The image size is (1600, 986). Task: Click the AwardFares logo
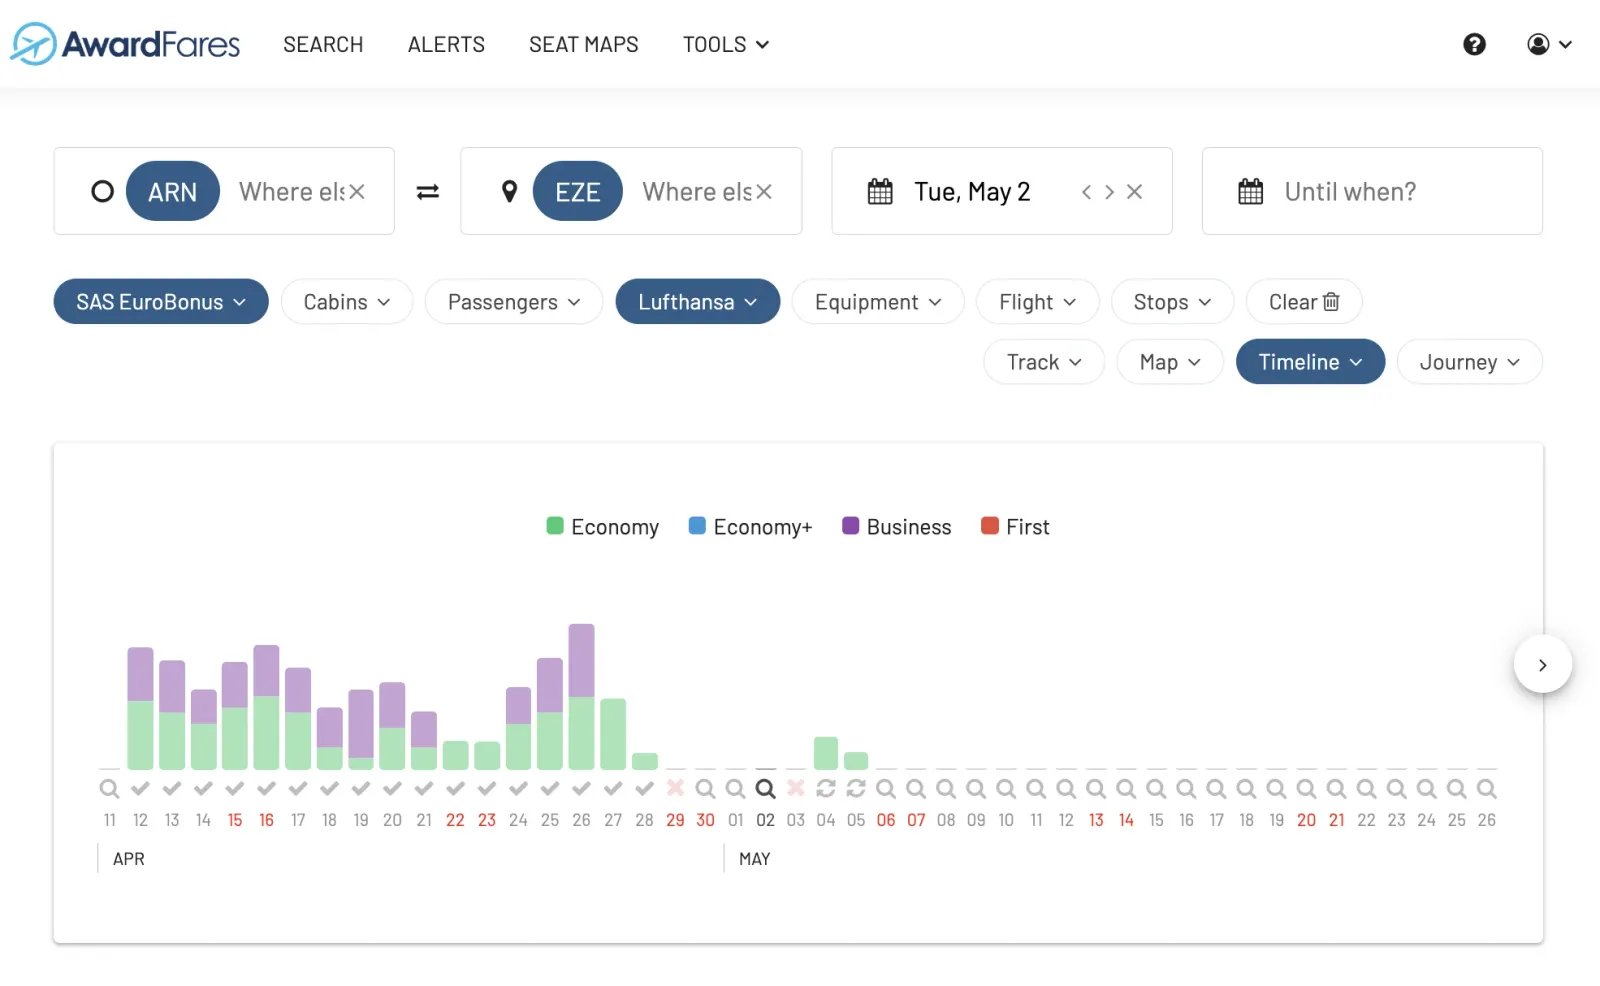click(x=125, y=44)
